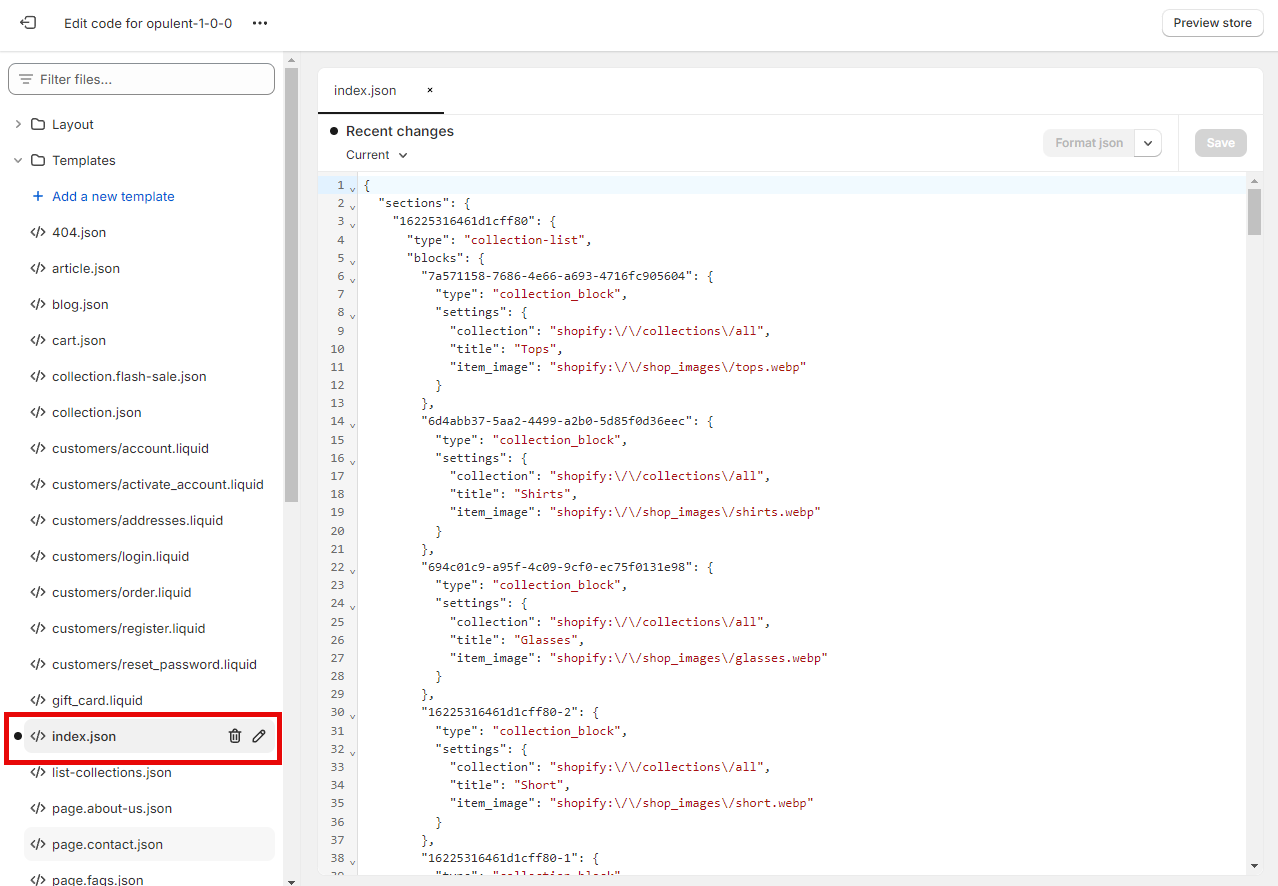1278x886 pixels.
Task: Rename index.json with the pencil icon
Action: (x=259, y=736)
